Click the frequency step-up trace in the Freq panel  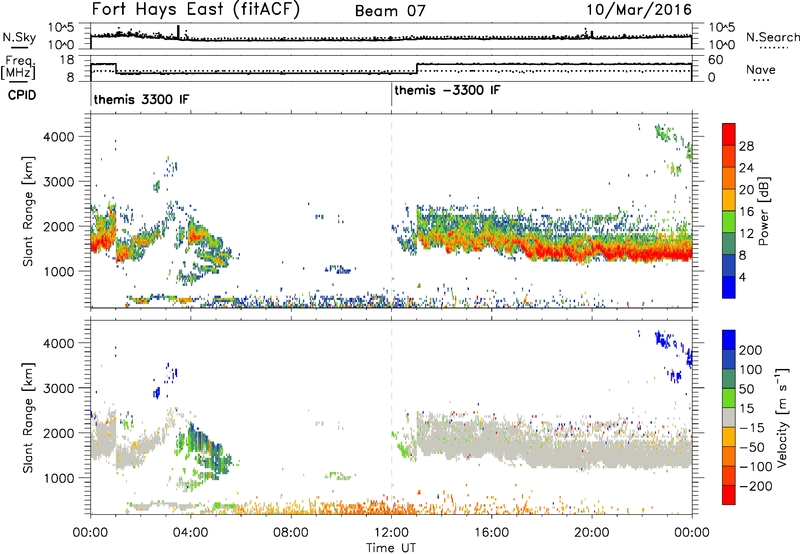(417, 68)
